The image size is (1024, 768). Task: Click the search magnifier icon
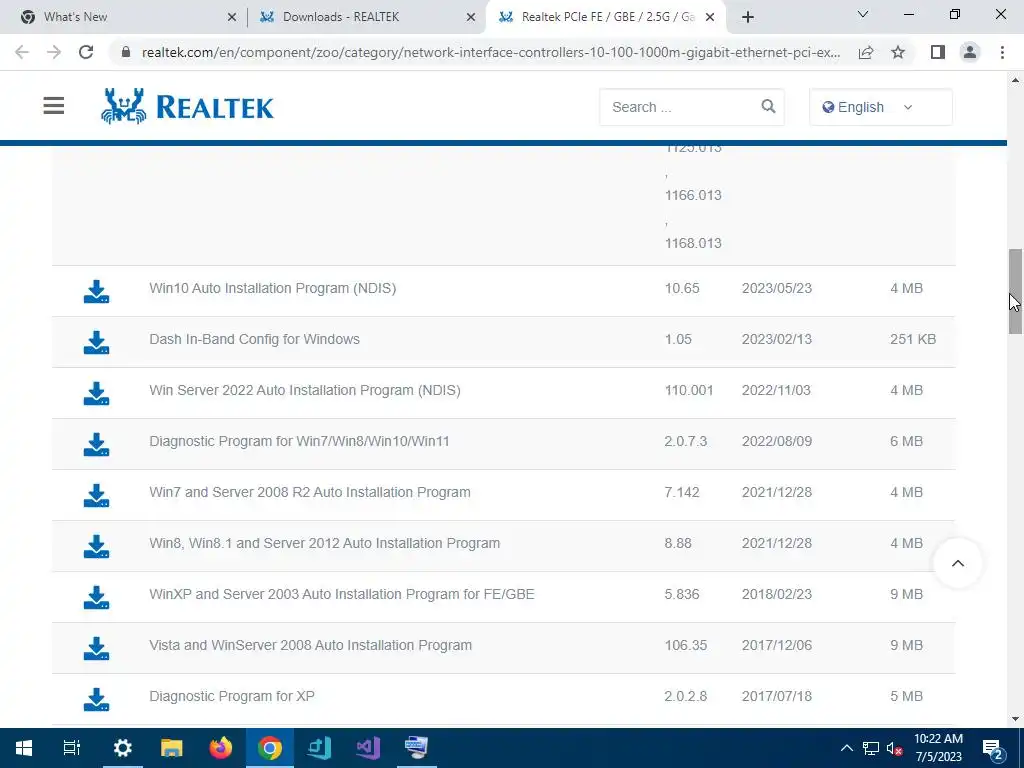tap(768, 106)
